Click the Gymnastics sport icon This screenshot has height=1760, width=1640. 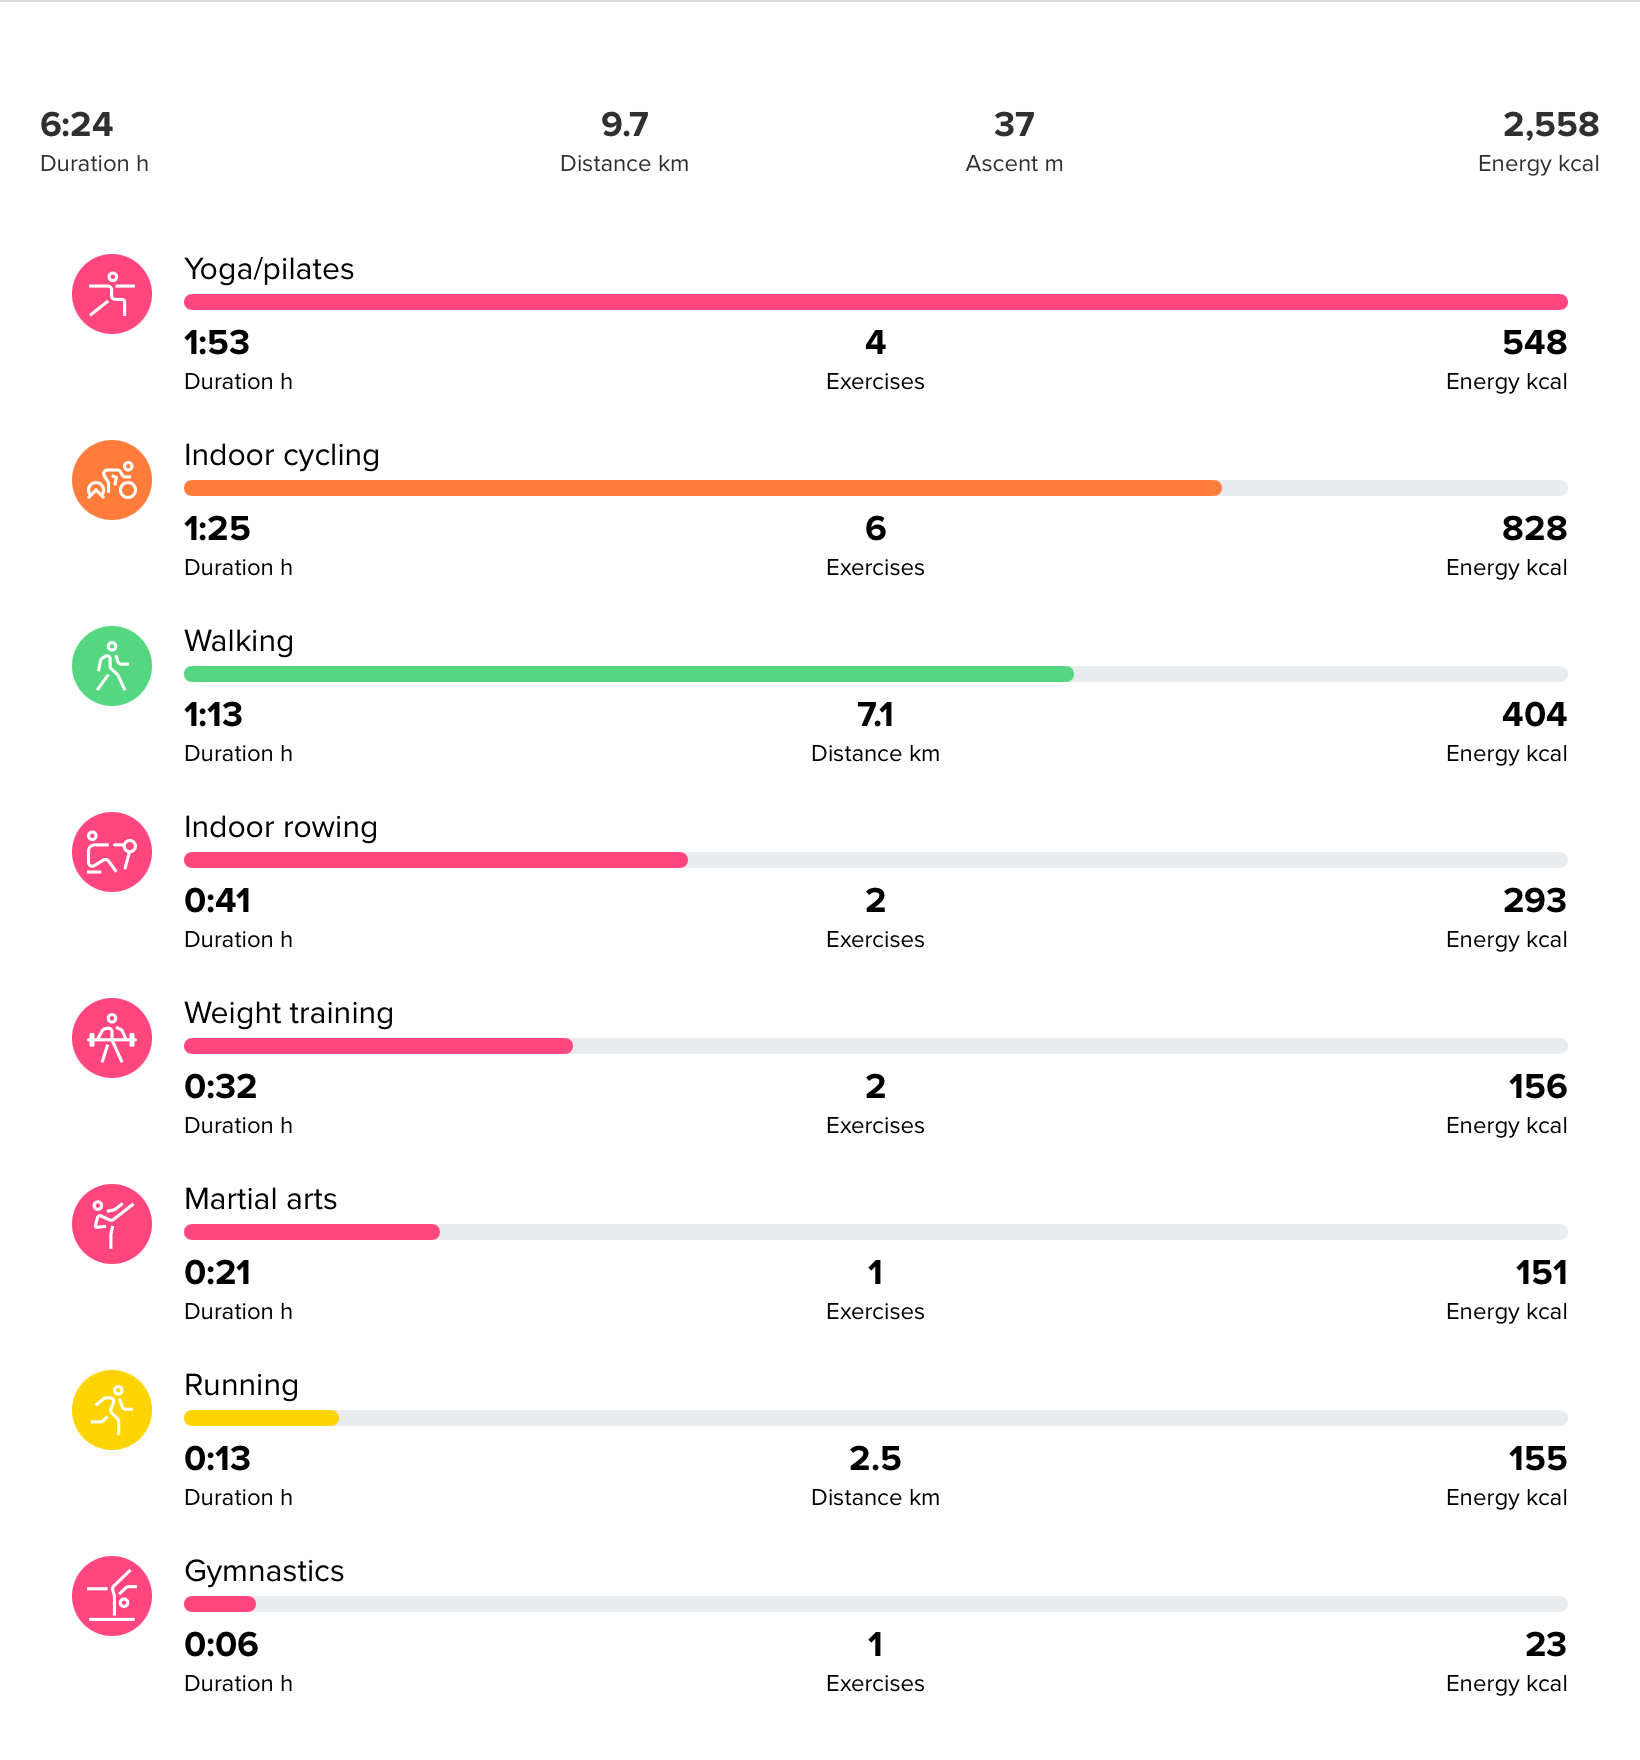click(112, 1596)
